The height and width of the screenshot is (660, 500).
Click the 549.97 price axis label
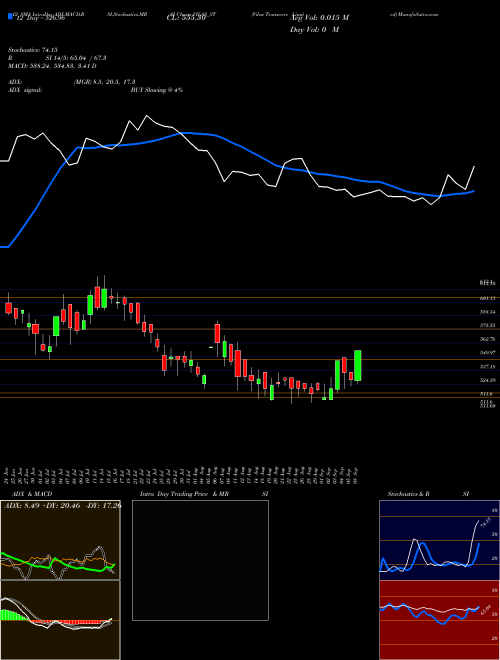[487, 353]
